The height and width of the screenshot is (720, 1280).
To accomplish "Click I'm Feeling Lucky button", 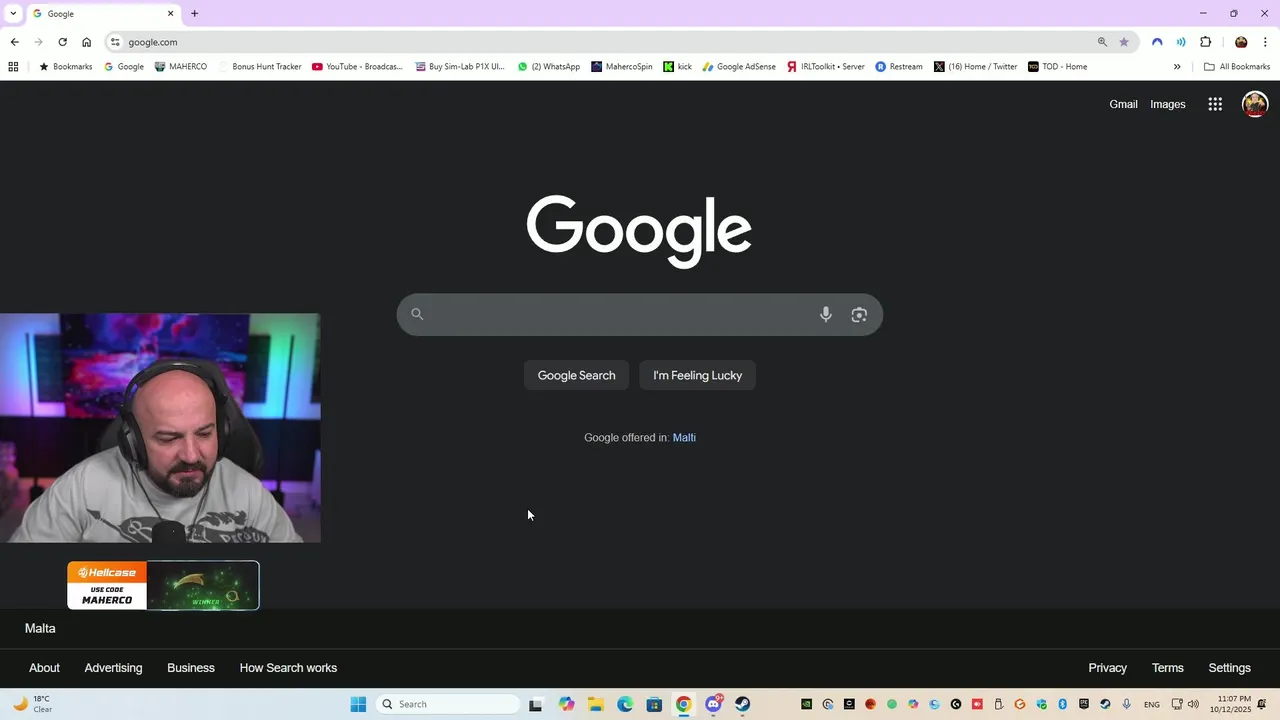I will 697,375.
